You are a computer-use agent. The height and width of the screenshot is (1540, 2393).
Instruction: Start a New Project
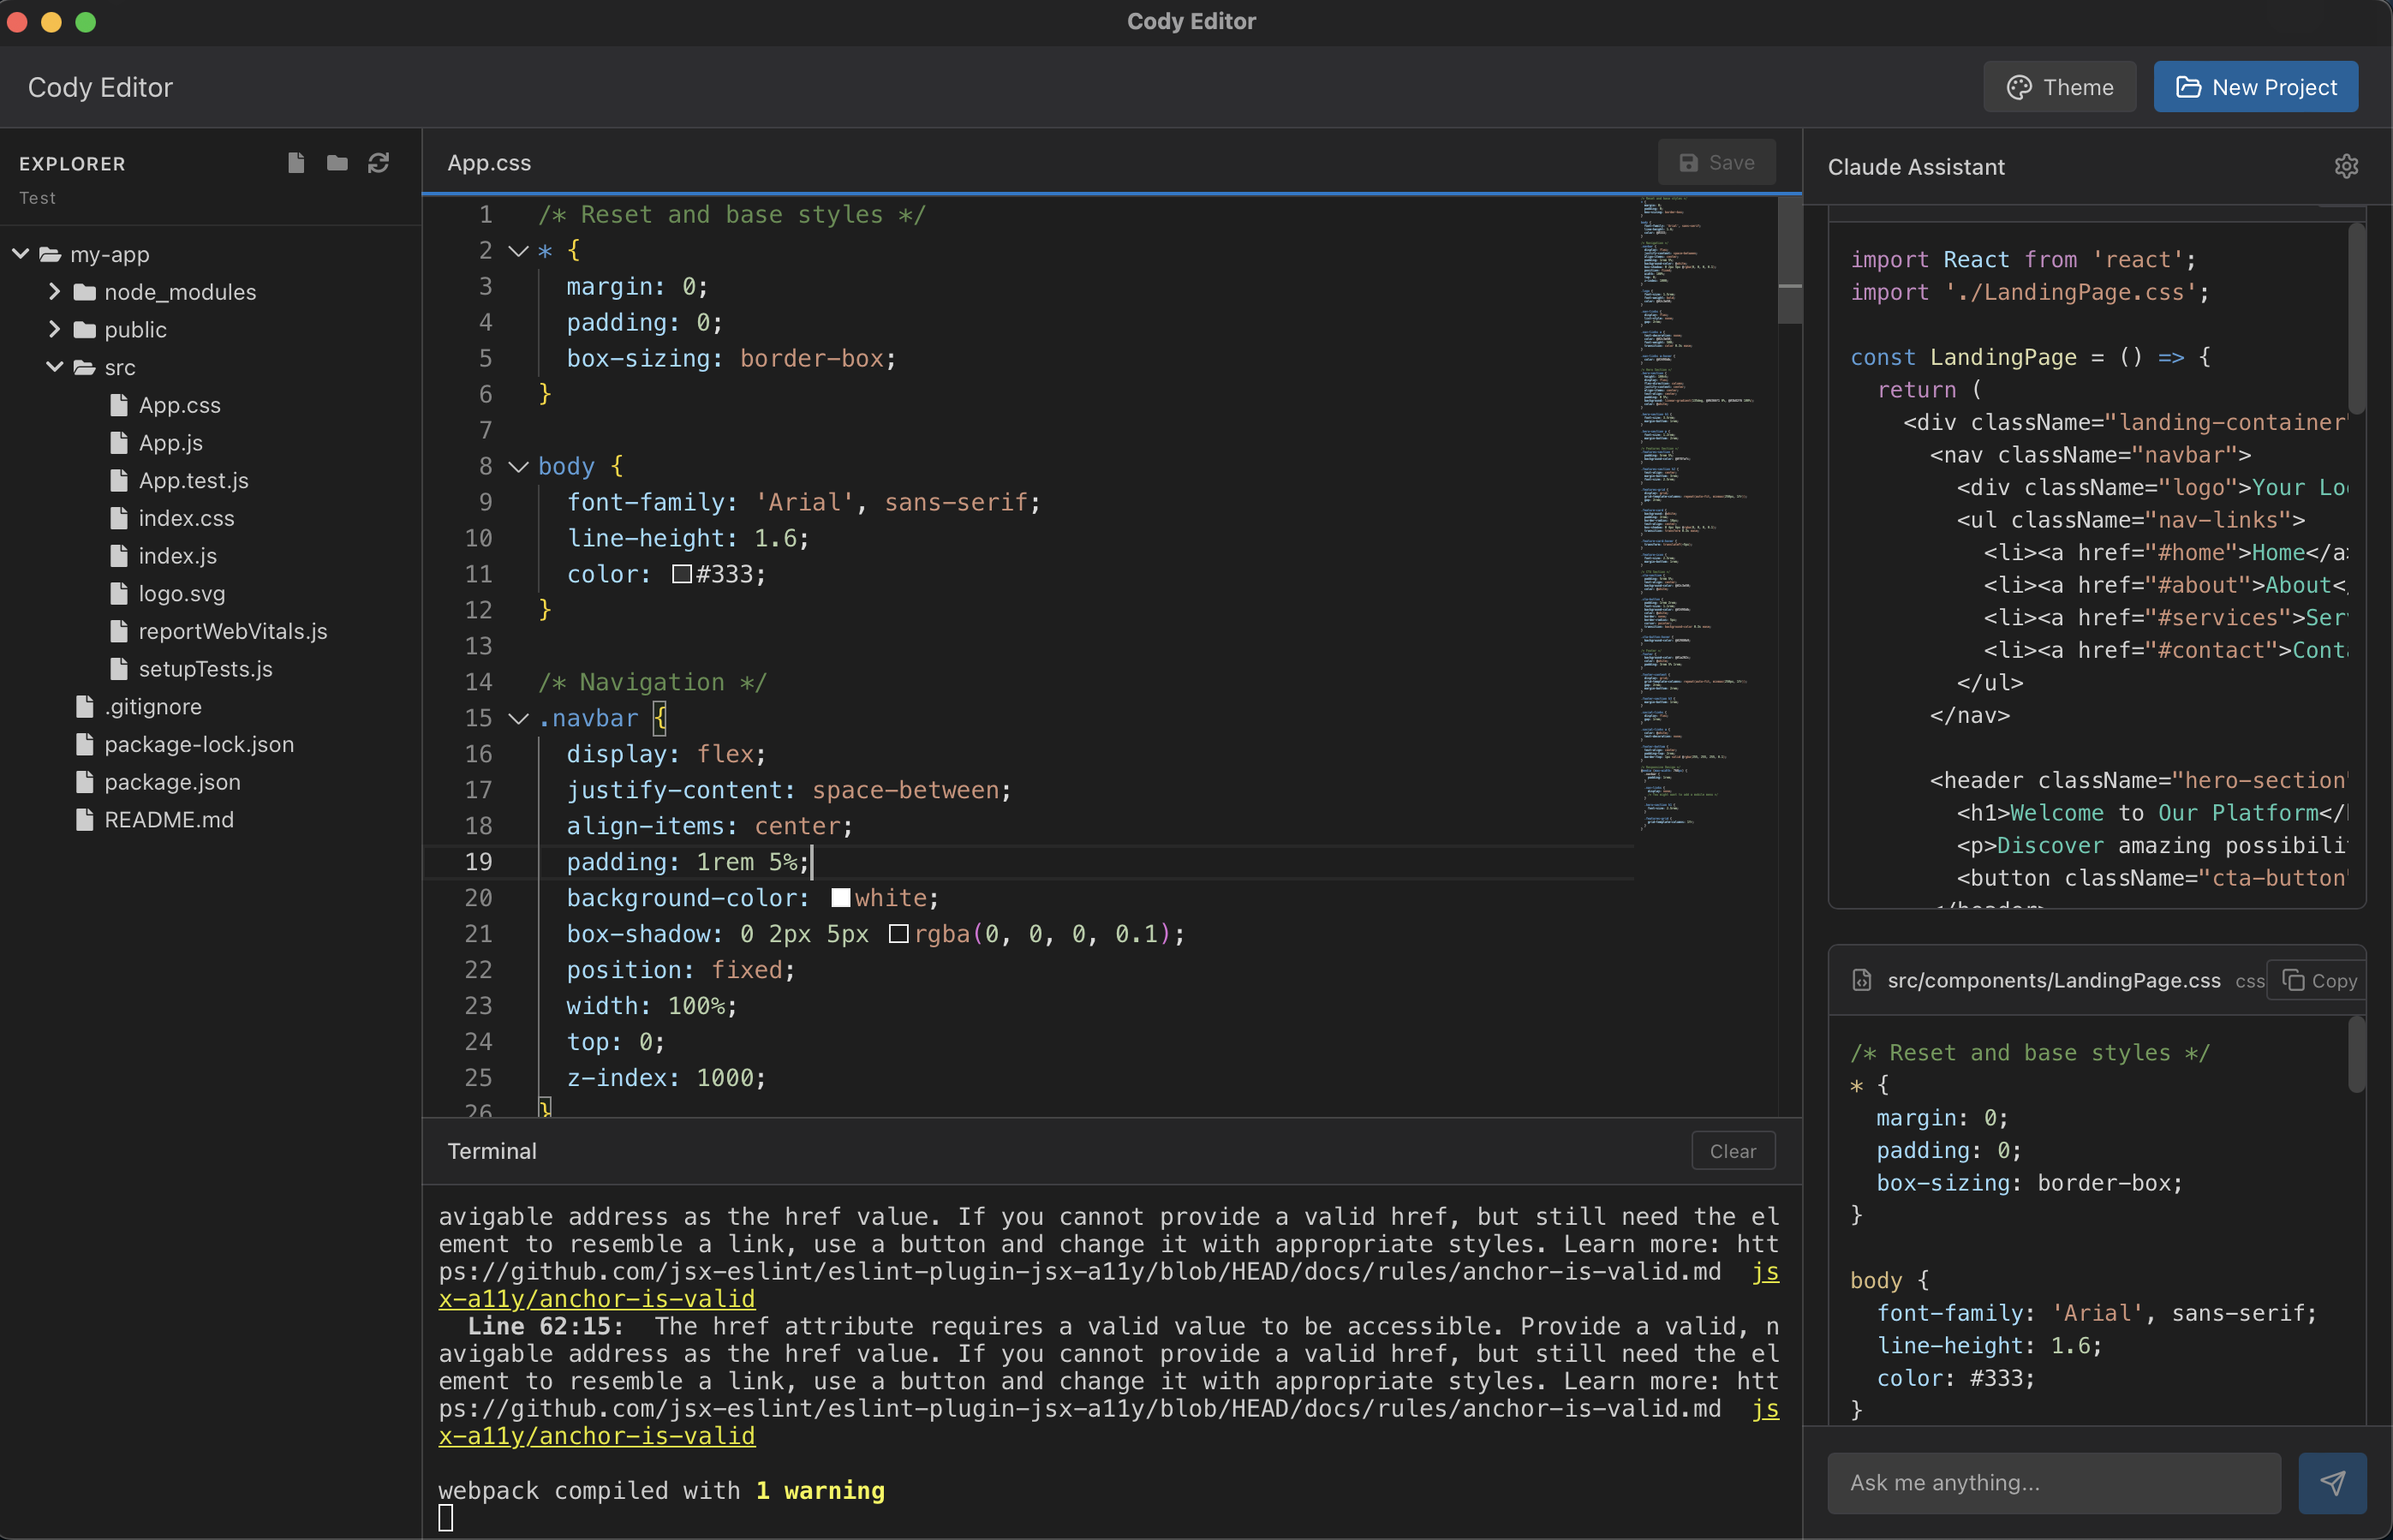click(2256, 87)
